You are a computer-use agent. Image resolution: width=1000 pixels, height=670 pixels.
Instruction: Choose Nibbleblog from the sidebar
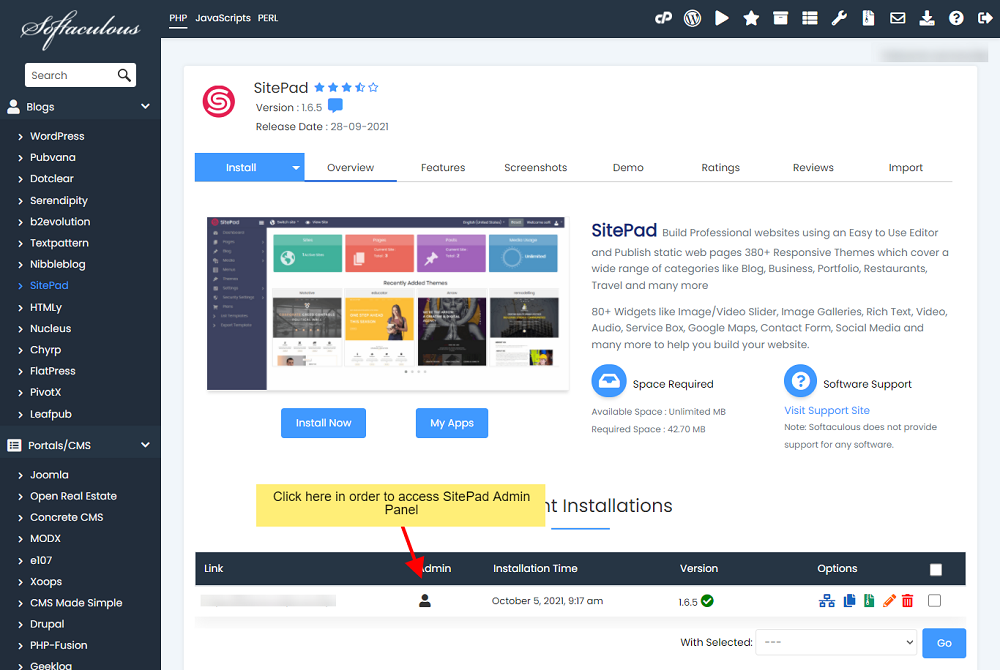tap(57, 264)
